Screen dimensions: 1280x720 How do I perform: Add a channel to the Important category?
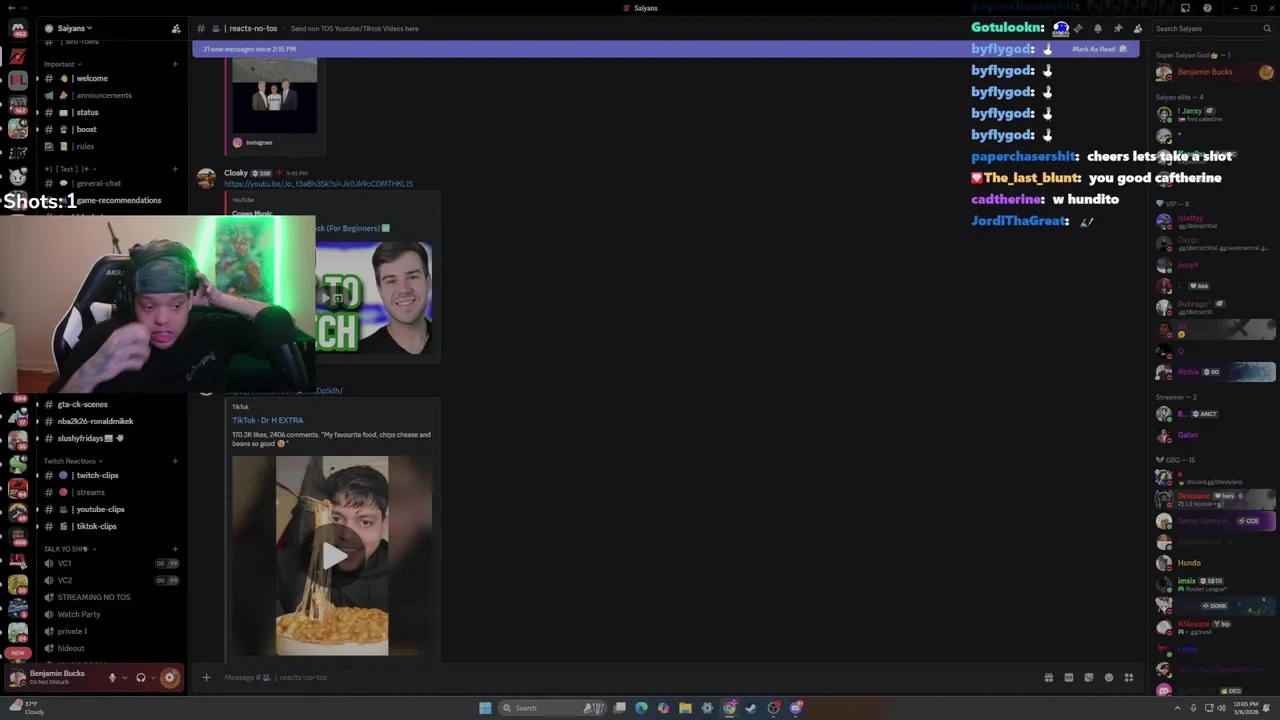click(175, 64)
